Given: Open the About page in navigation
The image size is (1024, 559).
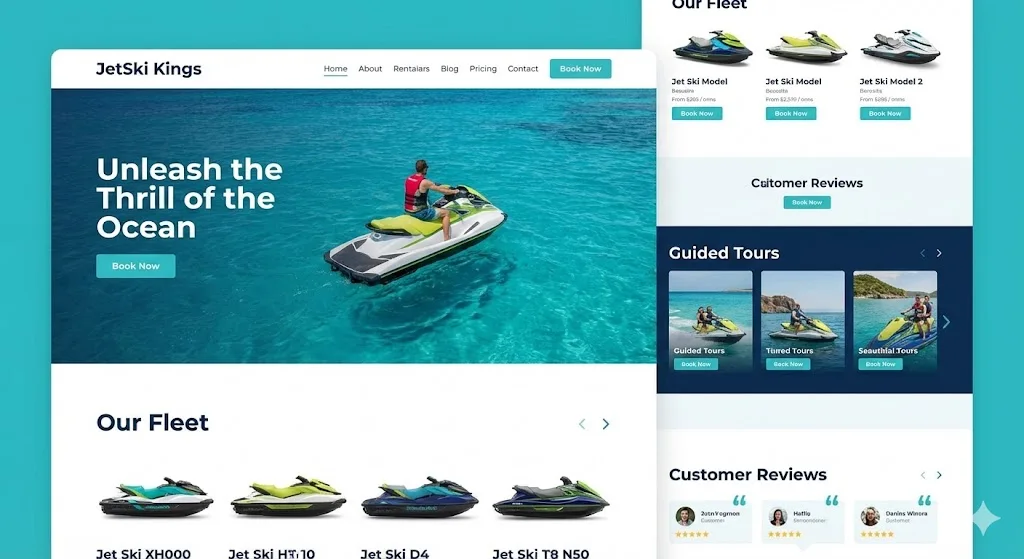Looking at the screenshot, I should pos(370,69).
